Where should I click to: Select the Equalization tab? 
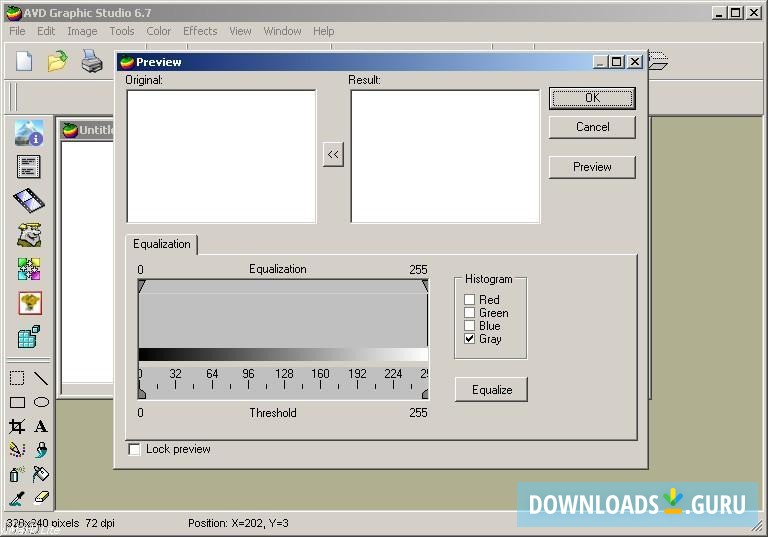(162, 244)
